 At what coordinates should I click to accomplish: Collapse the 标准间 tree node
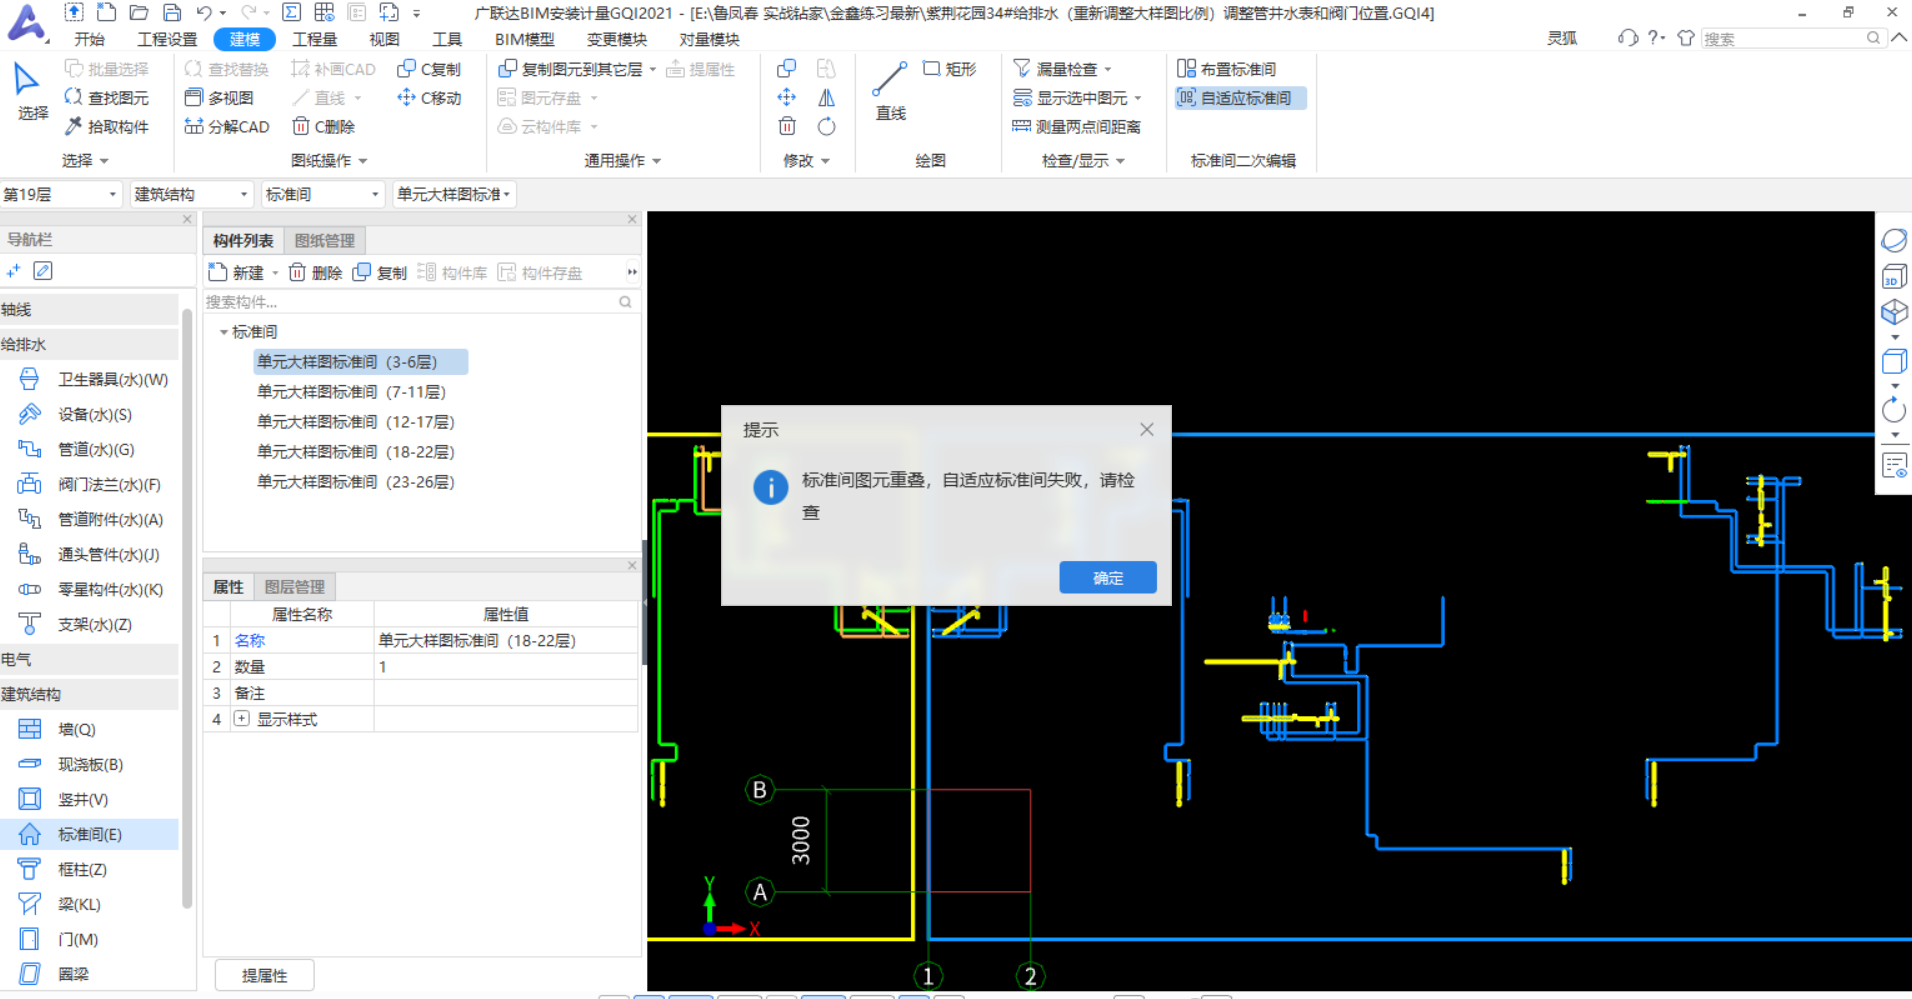(223, 332)
